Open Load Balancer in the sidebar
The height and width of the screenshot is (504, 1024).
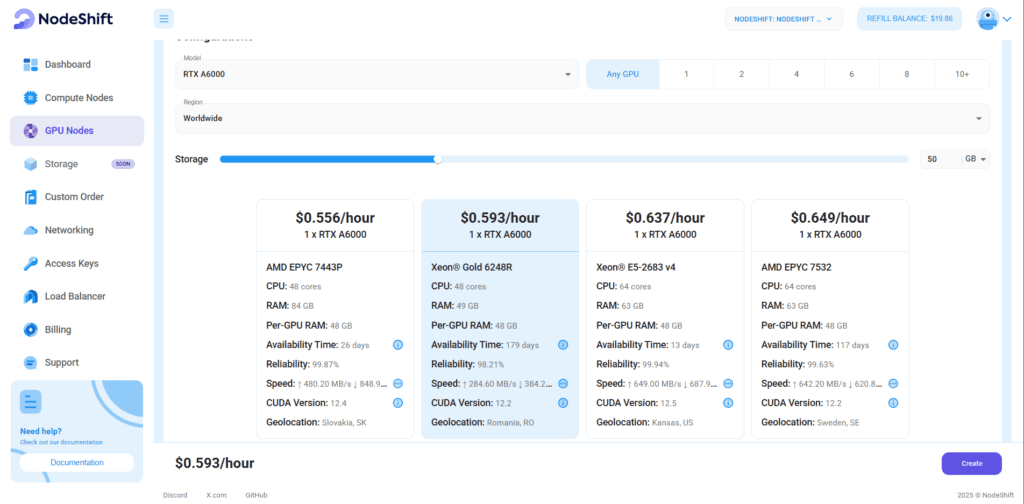tap(76, 296)
